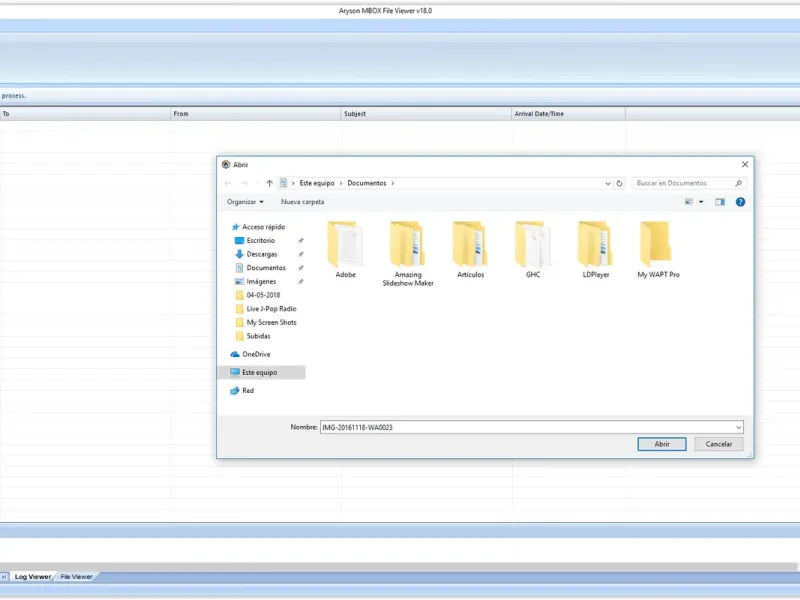This screenshot has width=800, height=600.
Task: Click the Cancelar button
Action: pos(718,444)
